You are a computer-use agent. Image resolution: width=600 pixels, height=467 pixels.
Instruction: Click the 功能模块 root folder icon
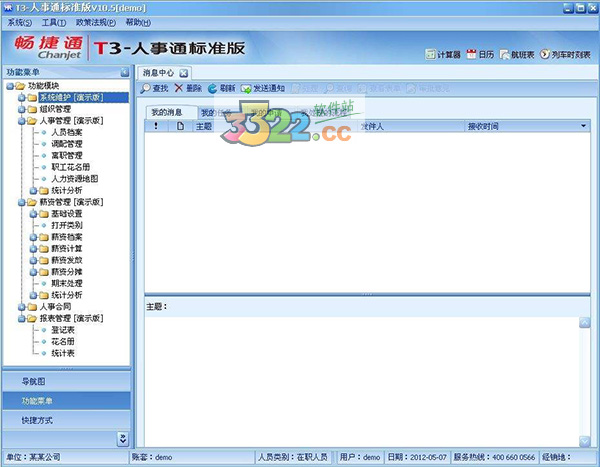(x=20, y=86)
